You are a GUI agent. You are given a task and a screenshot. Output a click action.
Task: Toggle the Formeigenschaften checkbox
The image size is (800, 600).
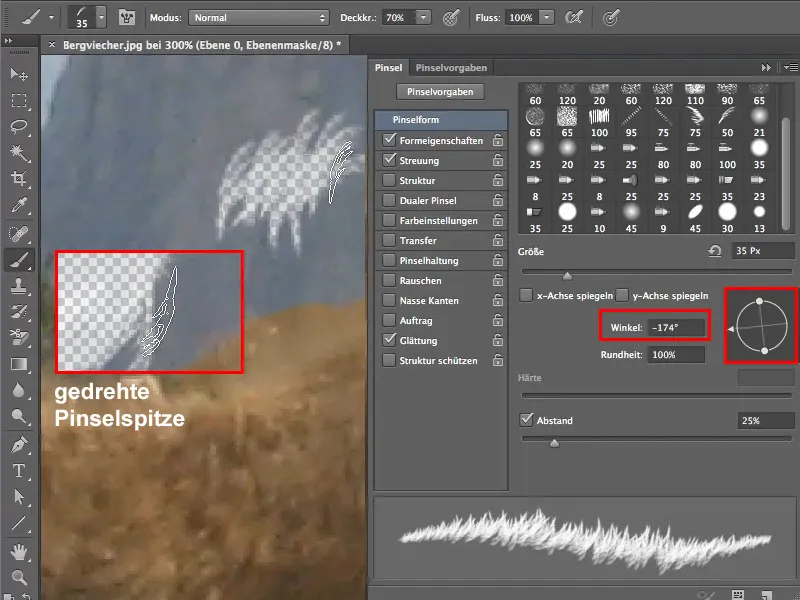point(389,140)
